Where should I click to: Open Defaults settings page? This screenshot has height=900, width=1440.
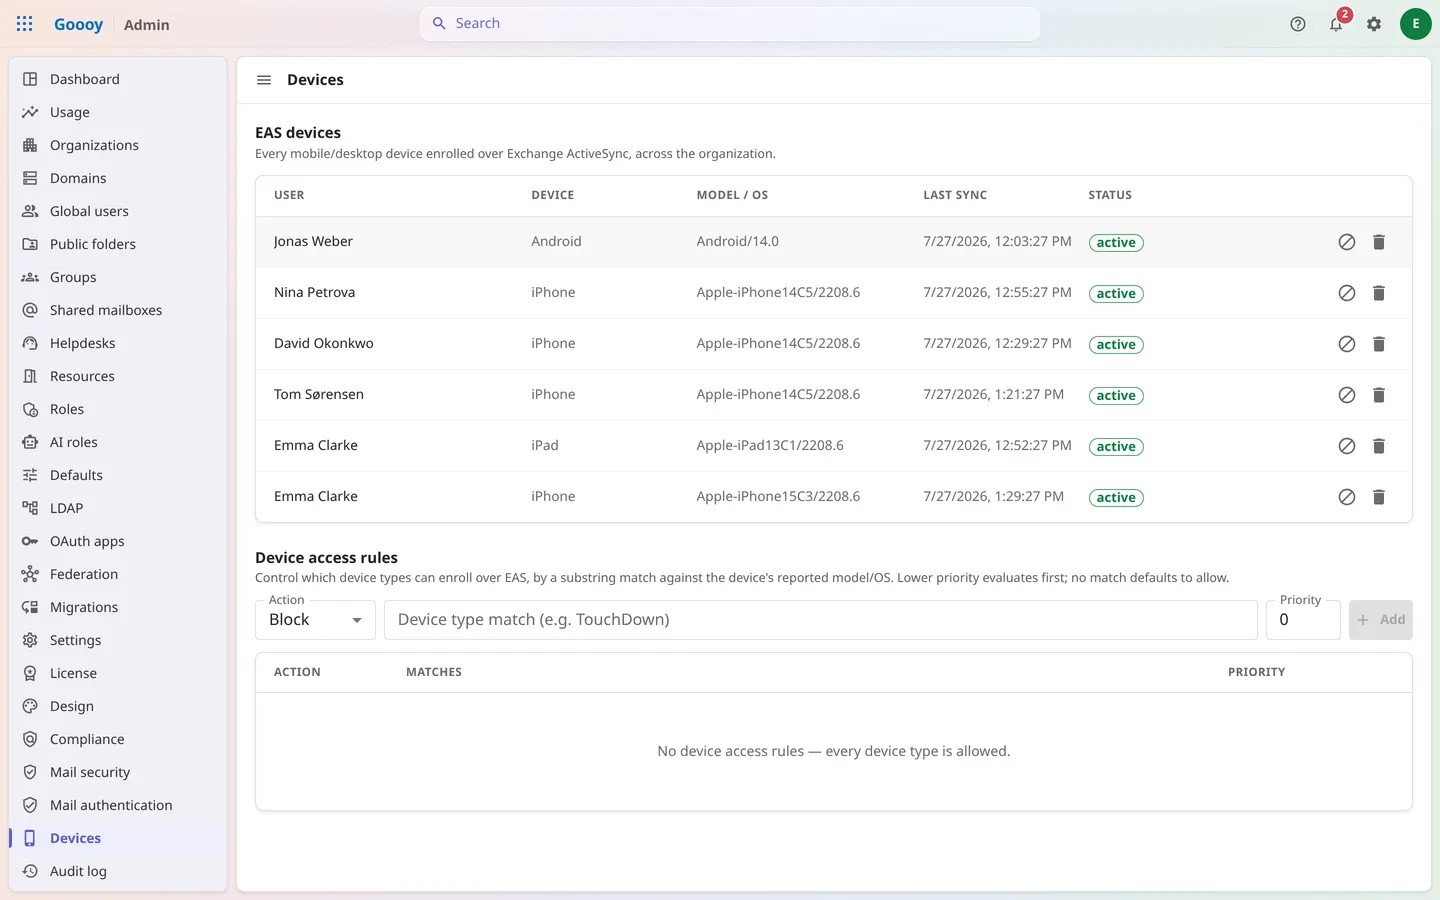[118, 475]
